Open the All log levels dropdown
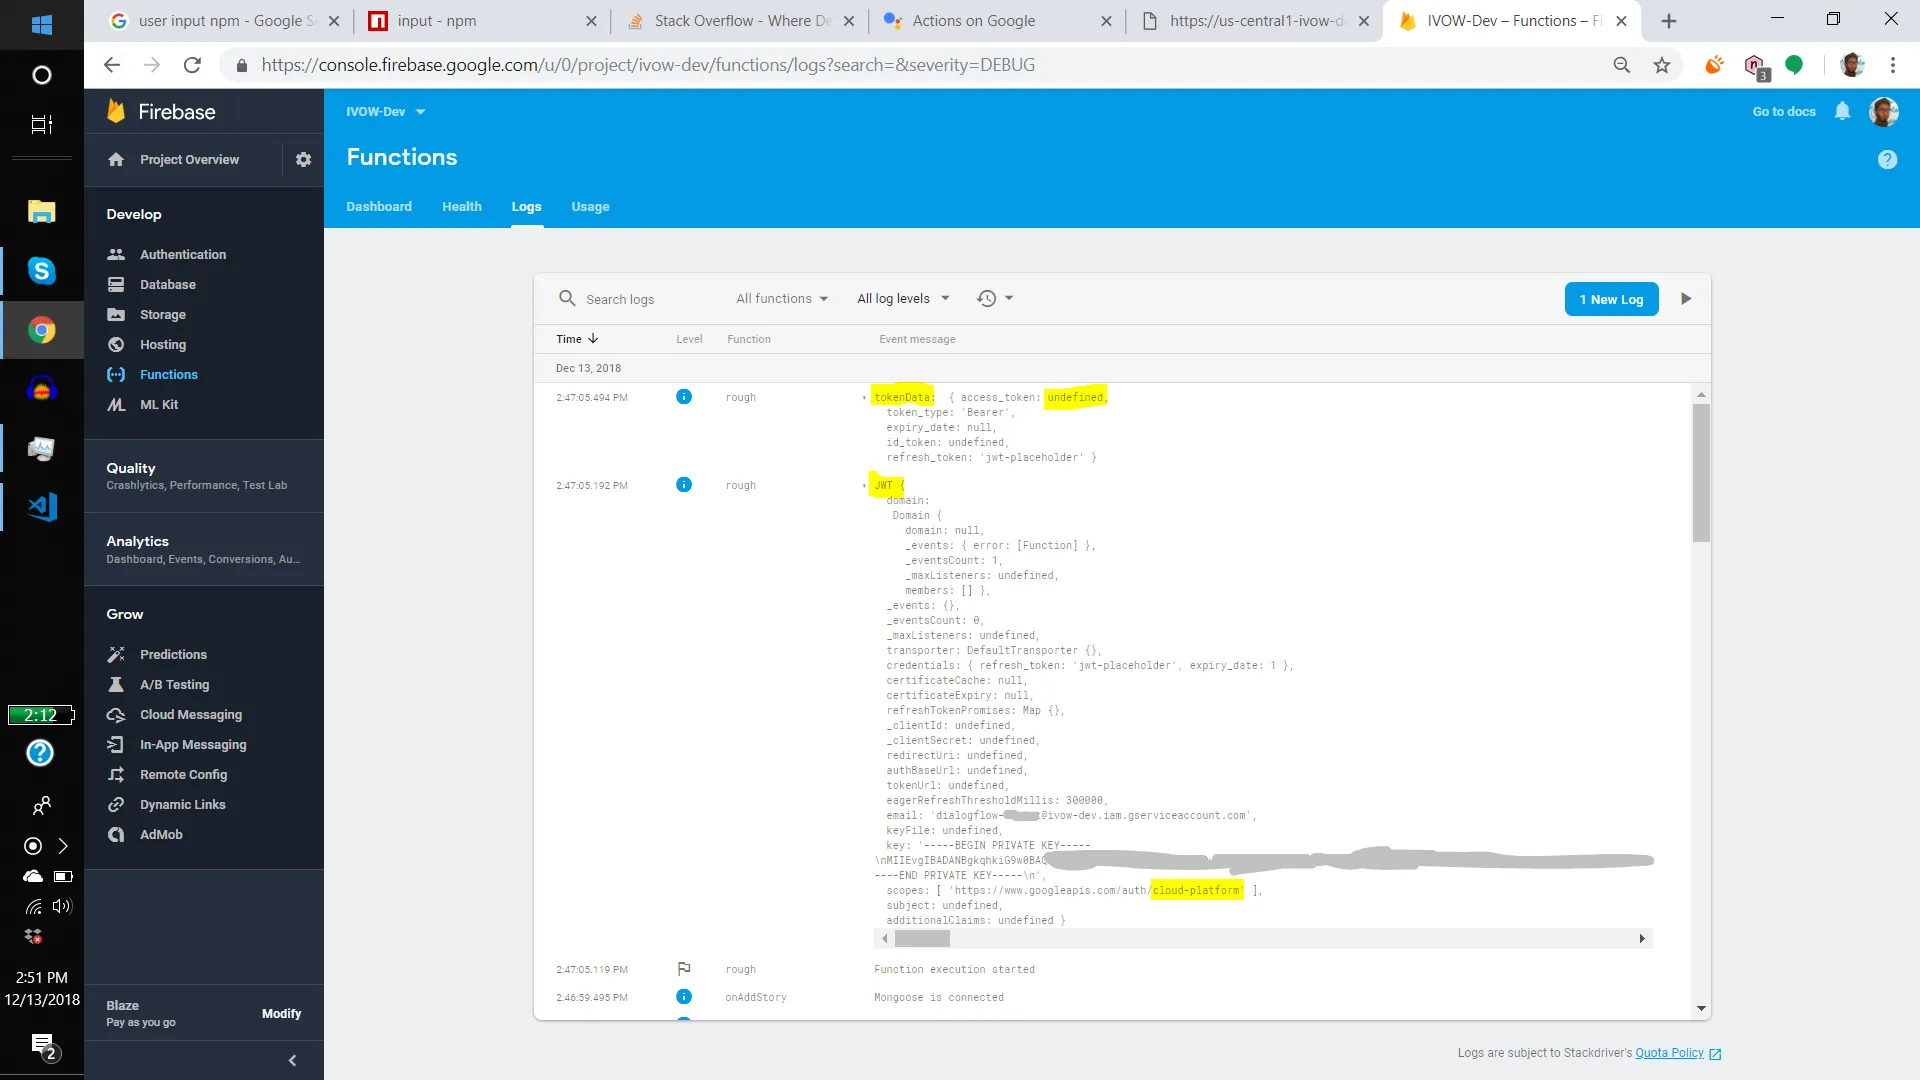The image size is (1920, 1080). tap(903, 298)
